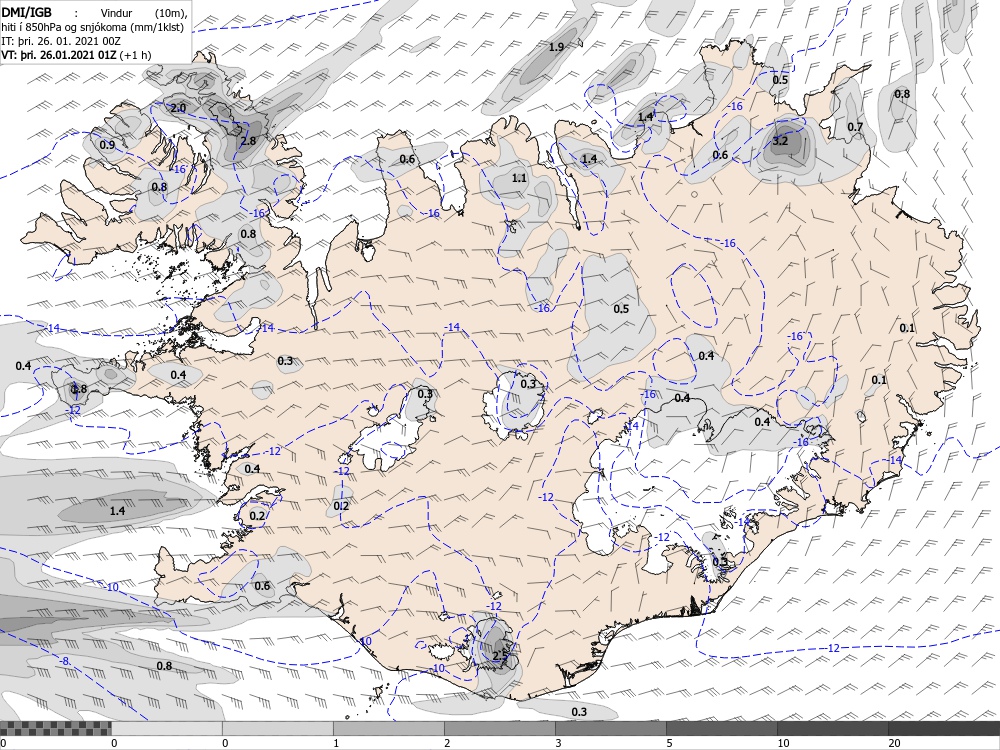The width and height of the screenshot is (1000, 750).
Task: Click the 0.9 snowfall value label
Action: 107,145
